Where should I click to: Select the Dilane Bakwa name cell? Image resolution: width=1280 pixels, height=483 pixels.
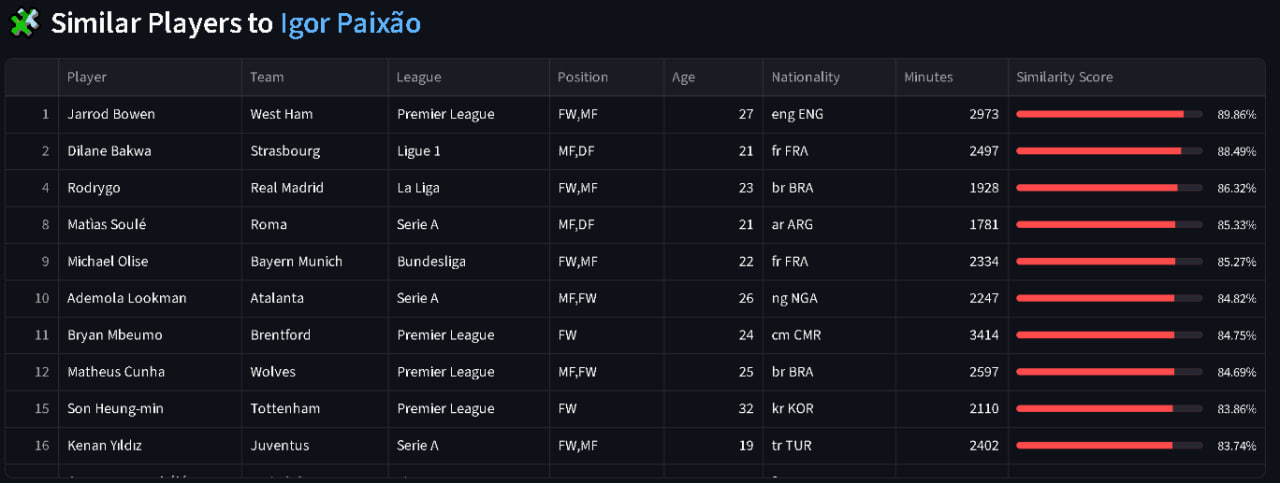[x=109, y=151]
